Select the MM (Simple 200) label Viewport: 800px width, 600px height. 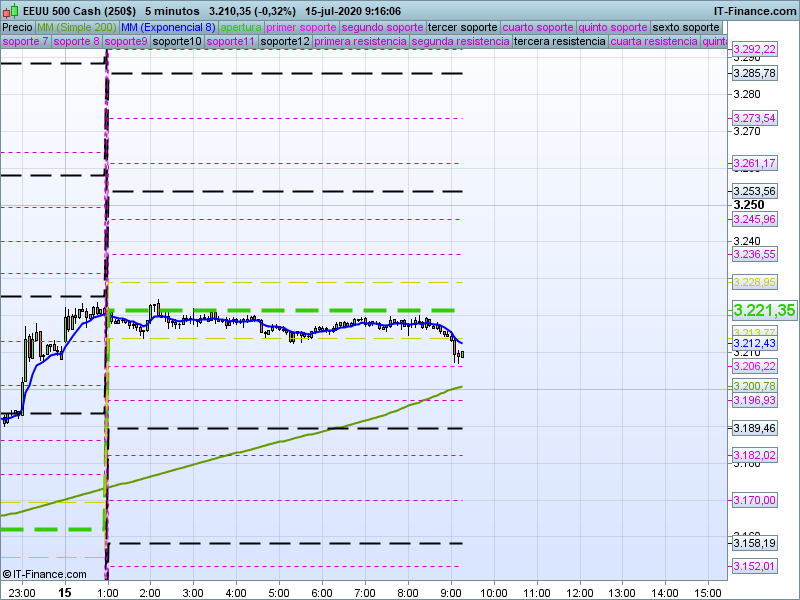click(69, 27)
